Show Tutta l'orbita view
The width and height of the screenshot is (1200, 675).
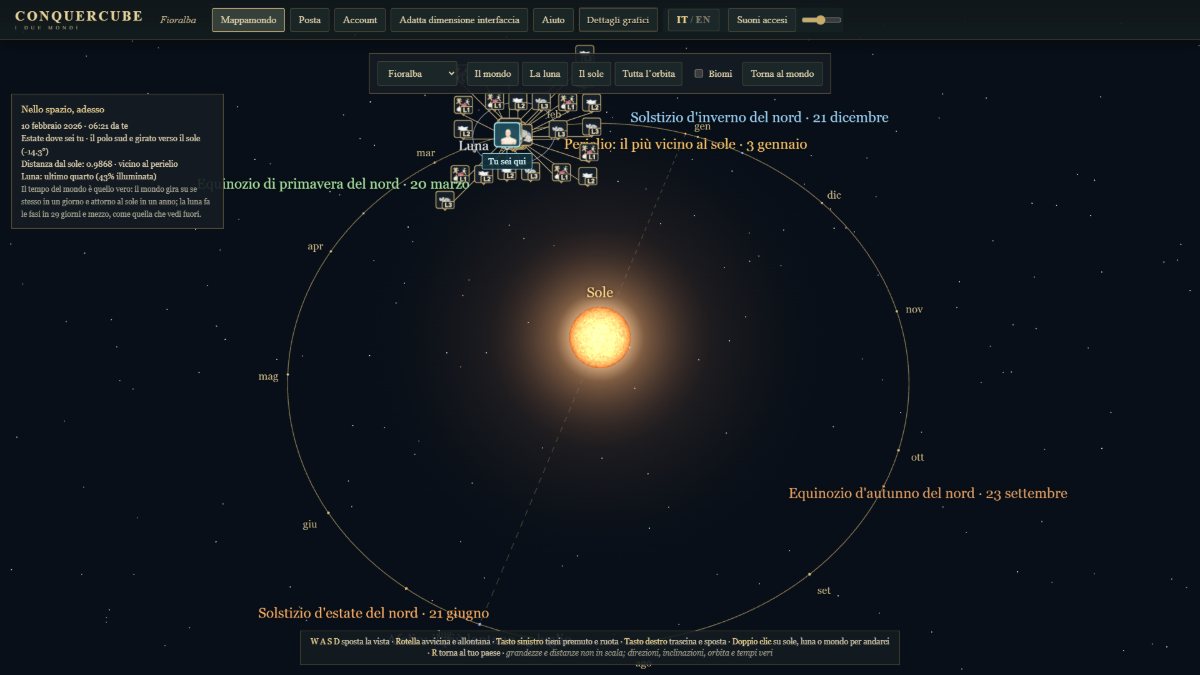[x=649, y=73]
